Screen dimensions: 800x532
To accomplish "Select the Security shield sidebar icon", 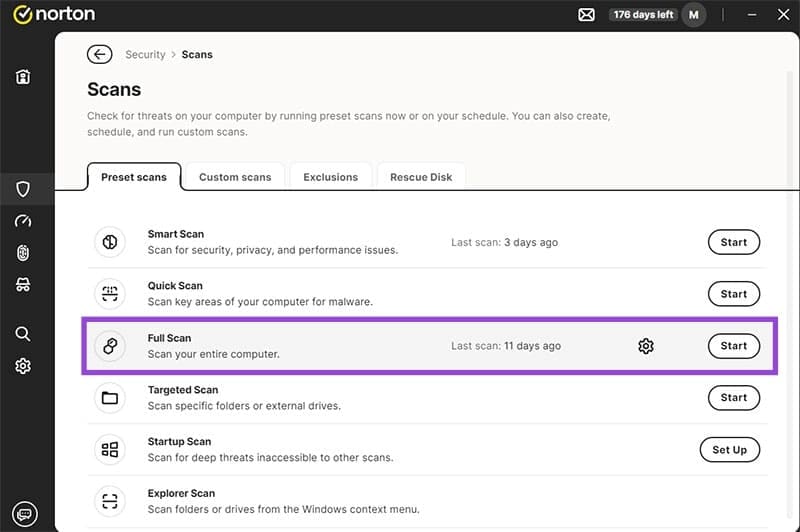I will [x=23, y=189].
